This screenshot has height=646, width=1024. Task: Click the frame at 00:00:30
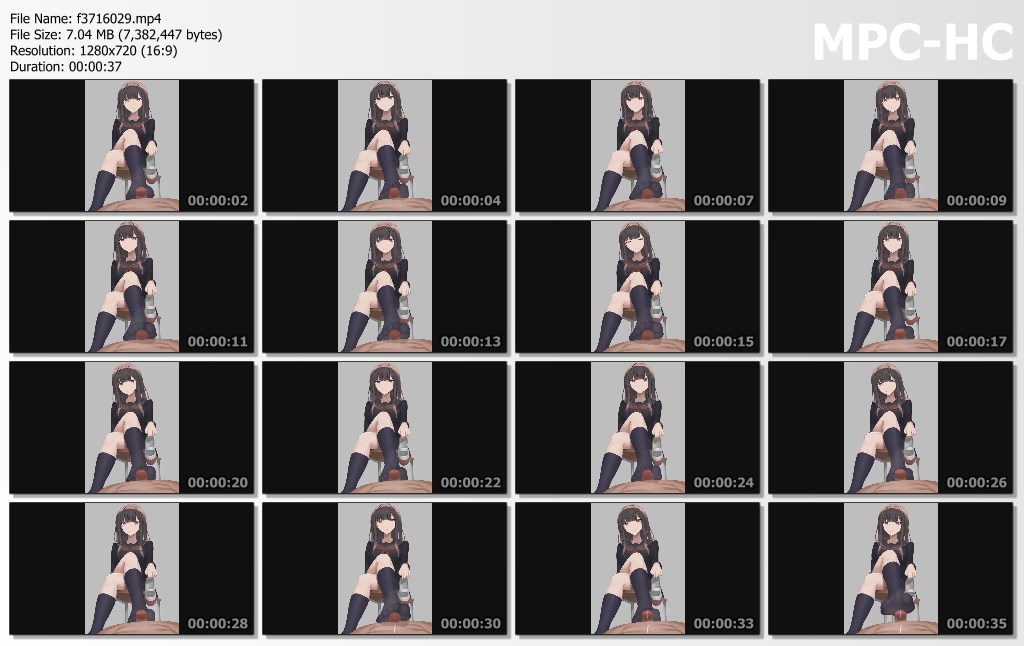pos(385,569)
